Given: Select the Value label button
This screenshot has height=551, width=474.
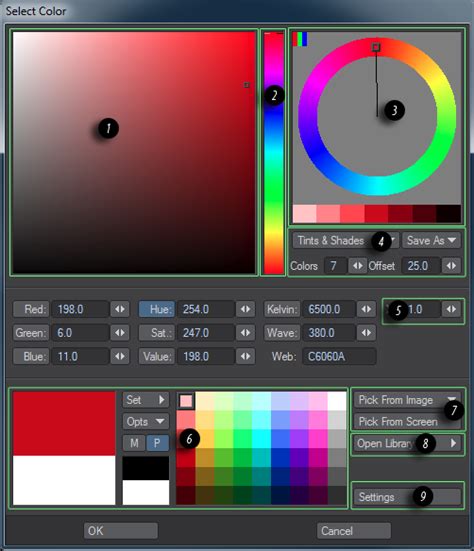Looking at the screenshot, I should click(x=157, y=356).
